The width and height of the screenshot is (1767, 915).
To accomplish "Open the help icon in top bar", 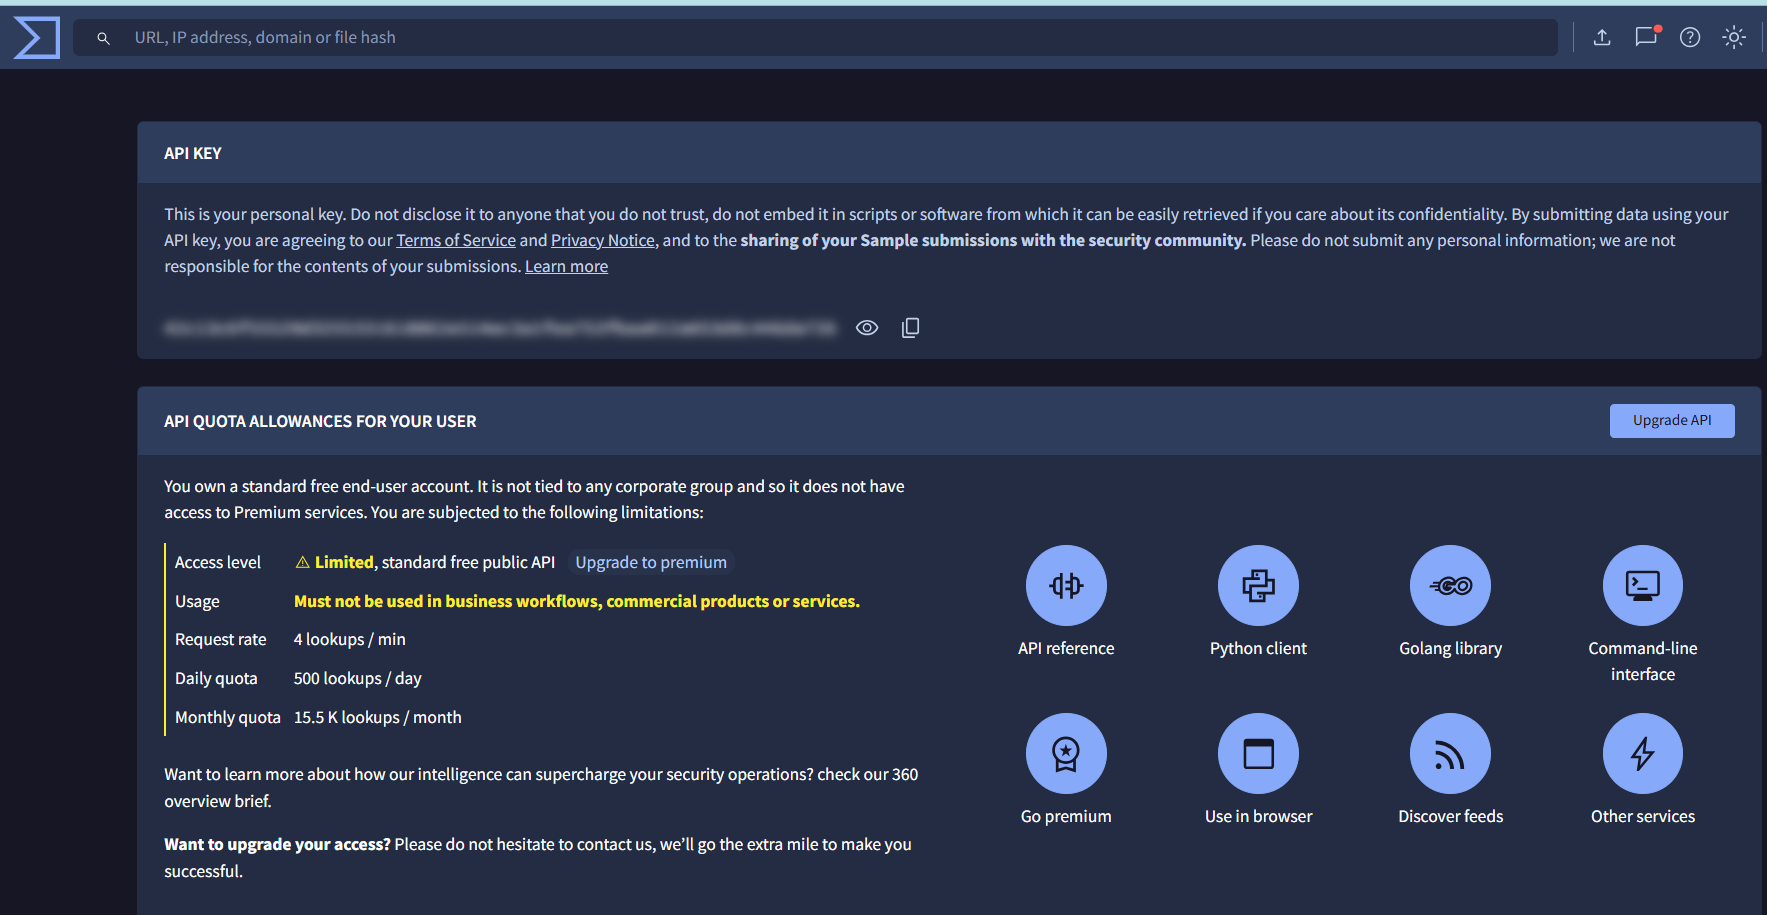I will (1690, 37).
